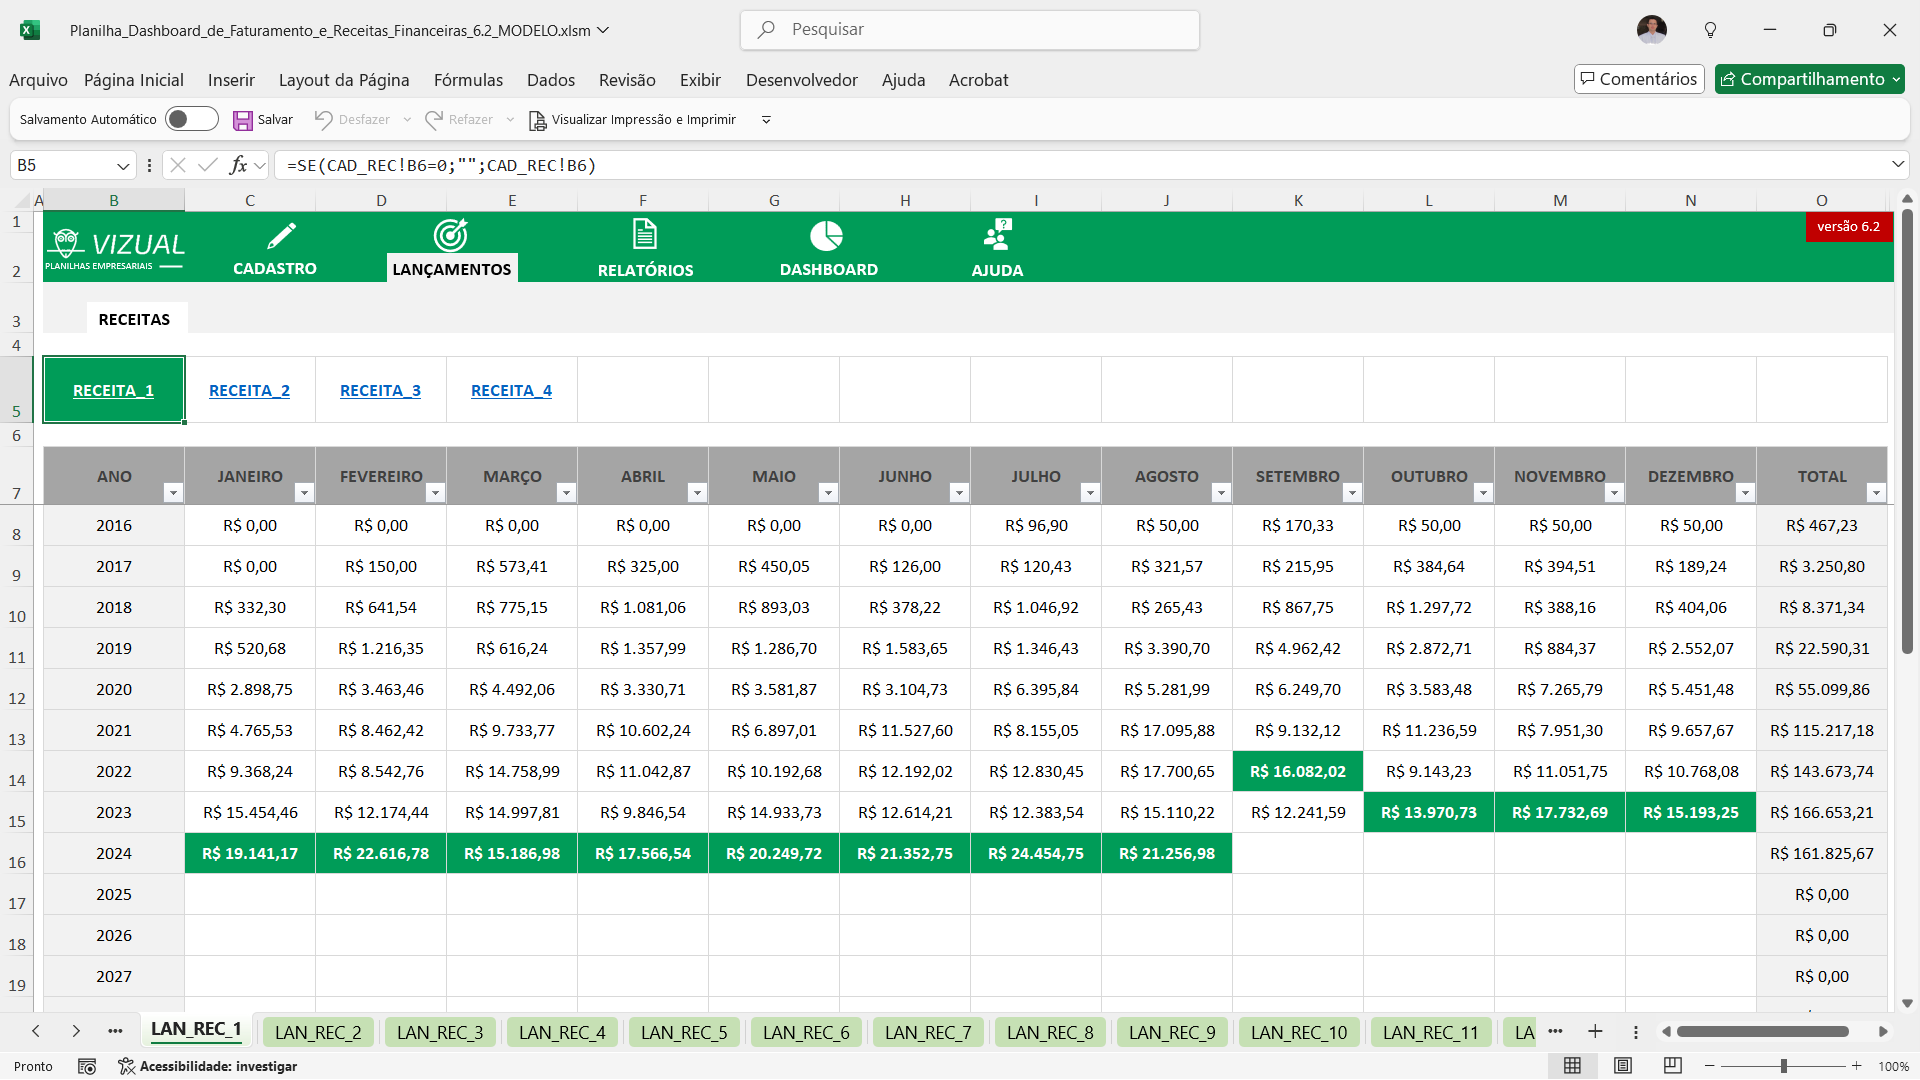Open the RECEITA_3 link
The width and height of the screenshot is (1920, 1080).
tap(380, 390)
